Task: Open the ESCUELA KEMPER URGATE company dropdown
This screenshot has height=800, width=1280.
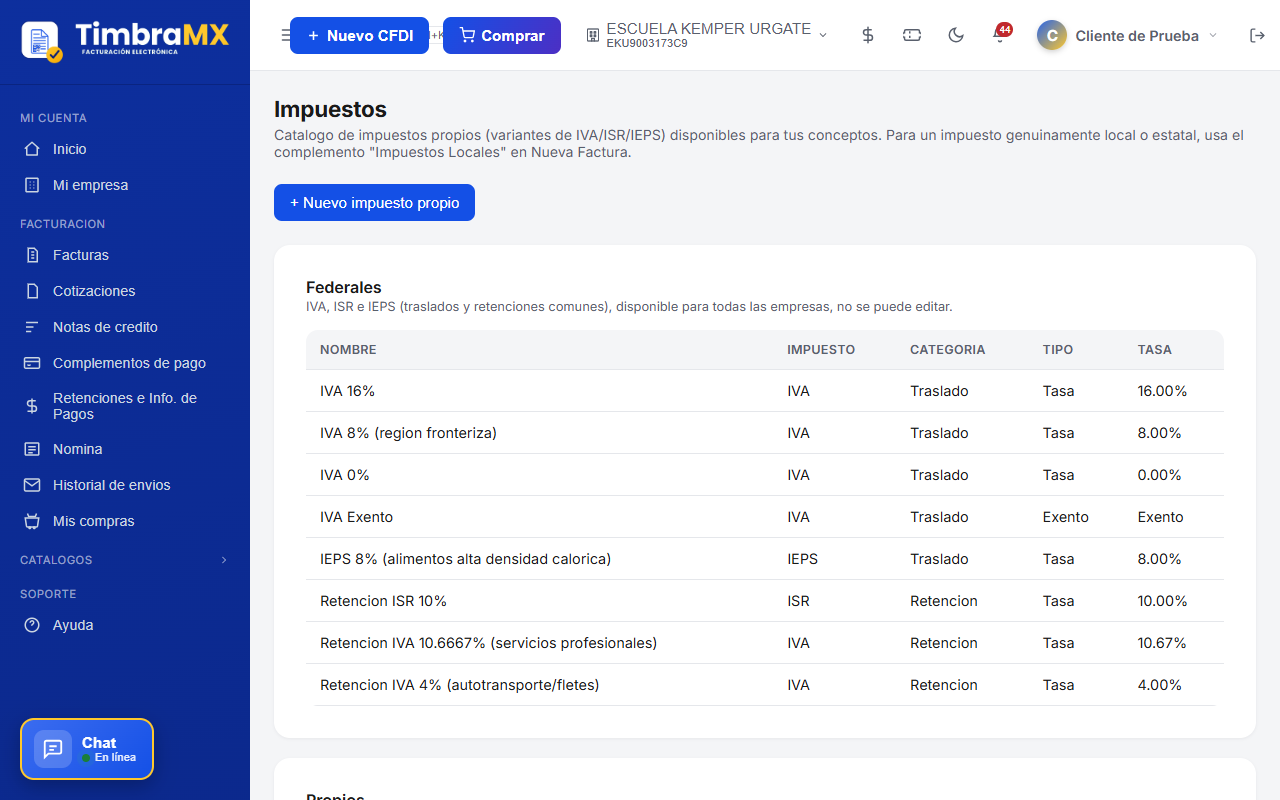Action: (707, 35)
